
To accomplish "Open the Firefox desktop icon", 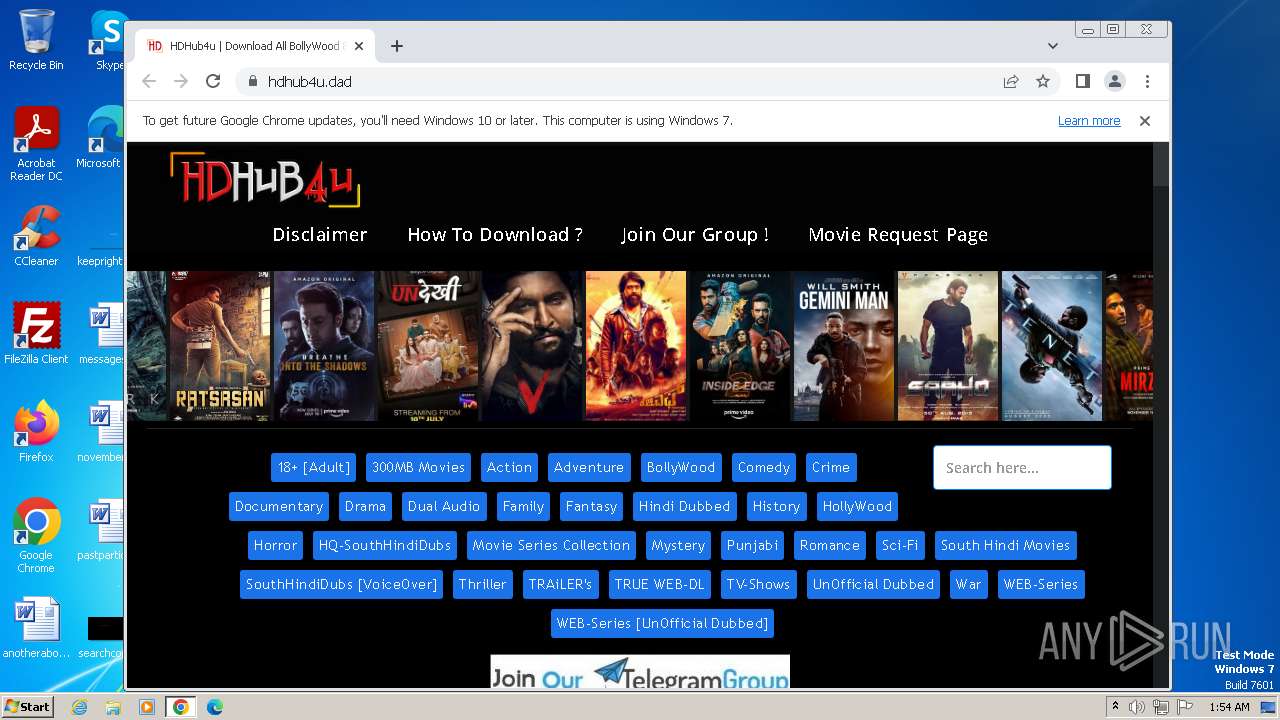I will 36,432.
